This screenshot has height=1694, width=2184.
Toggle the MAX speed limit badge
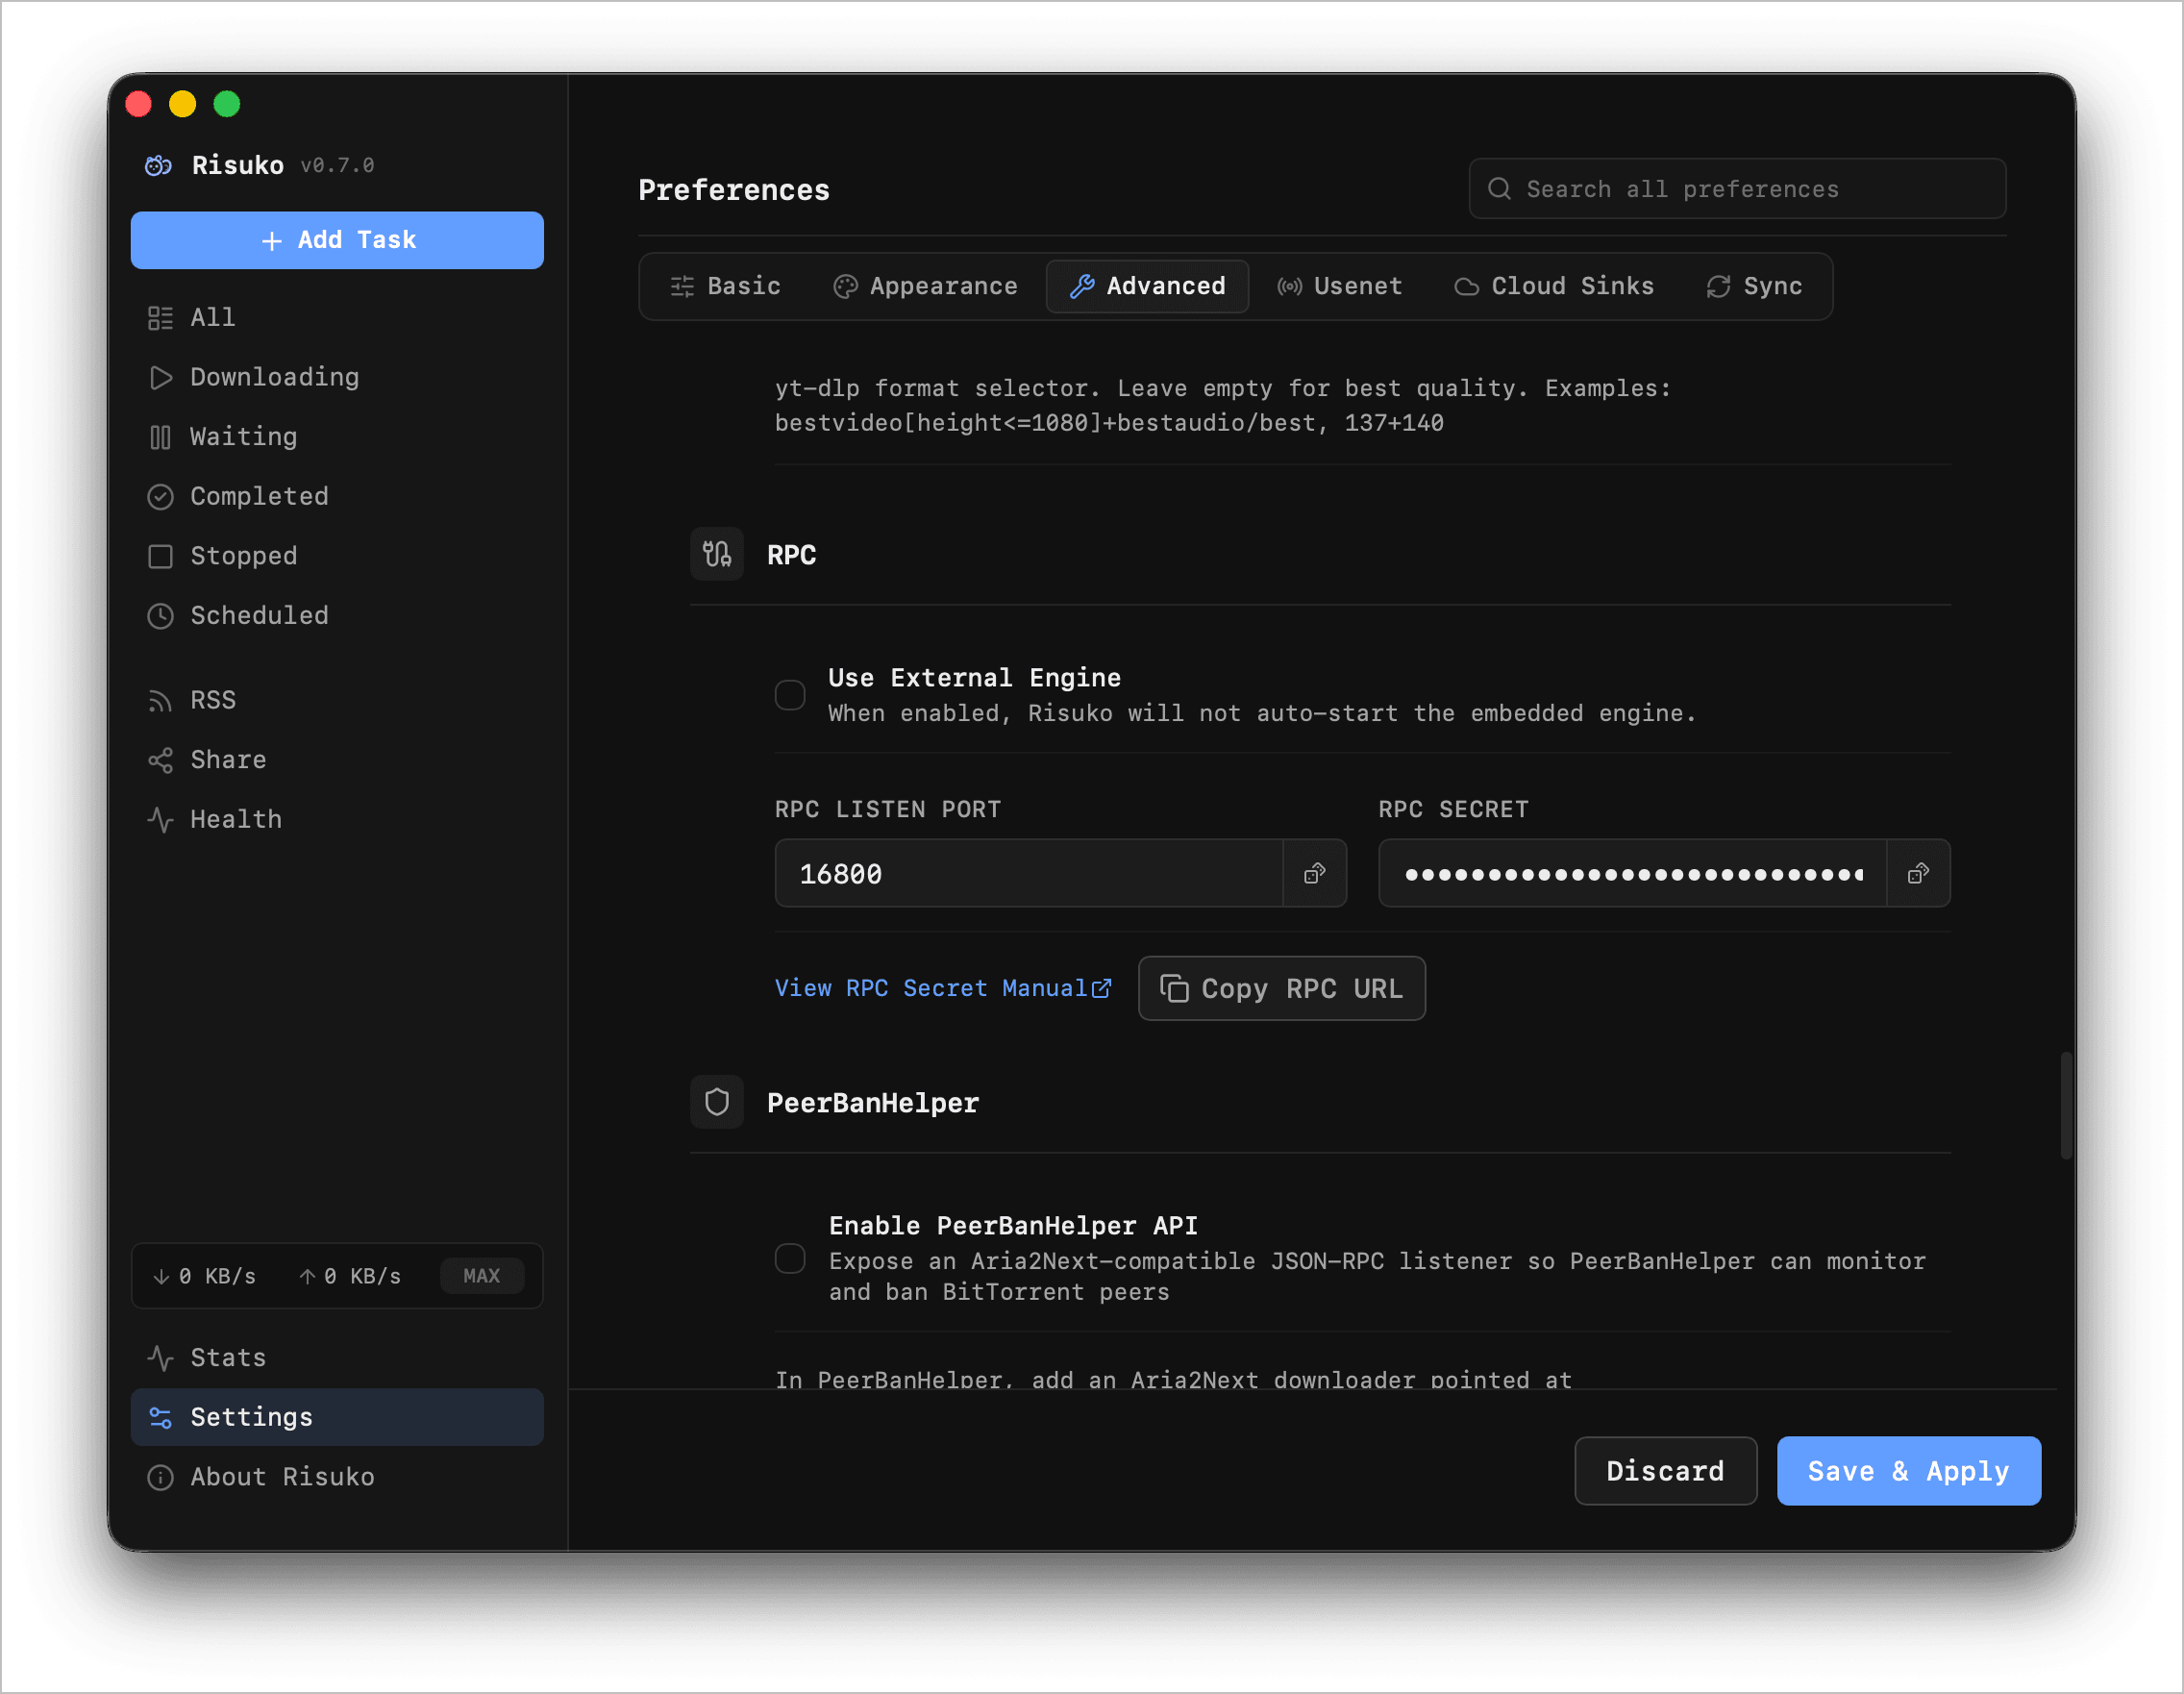coord(482,1276)
